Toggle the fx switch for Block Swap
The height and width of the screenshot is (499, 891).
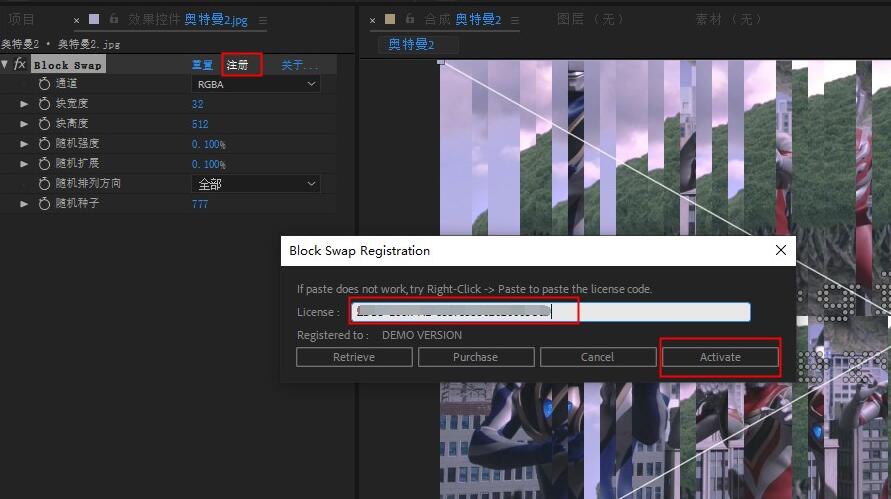coord(19,64)
